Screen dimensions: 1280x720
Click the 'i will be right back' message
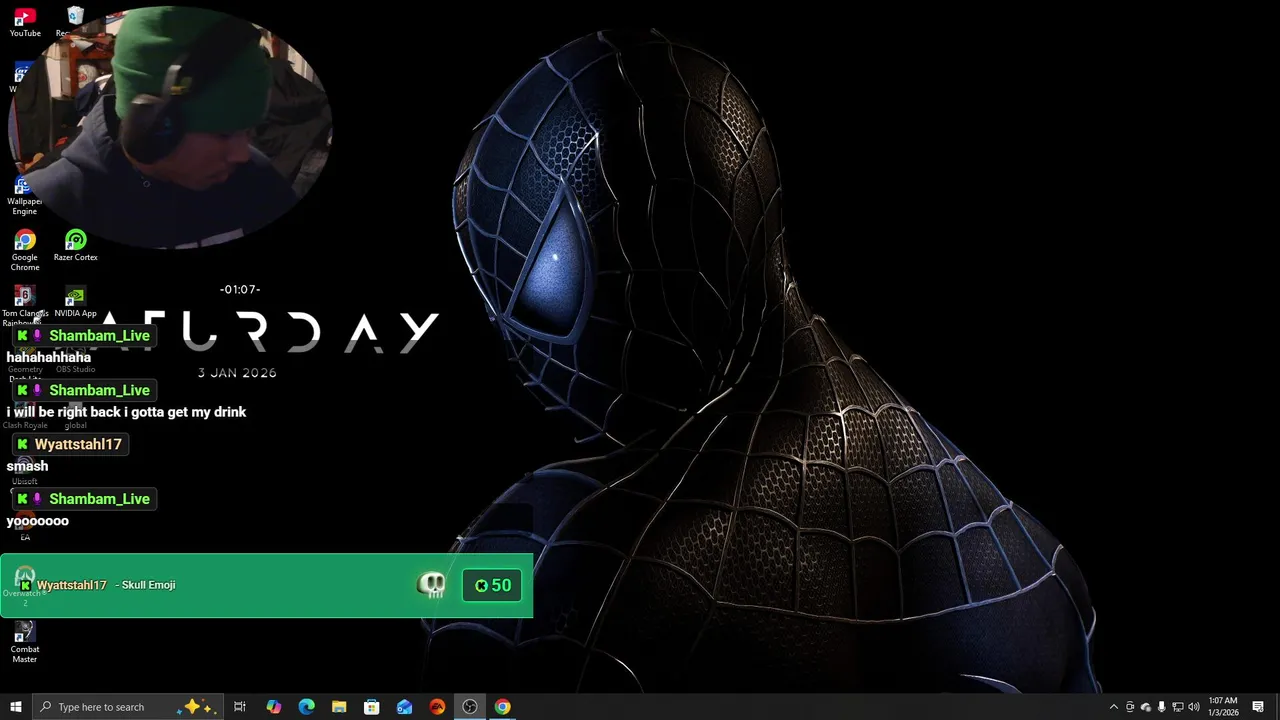[126, 412]
